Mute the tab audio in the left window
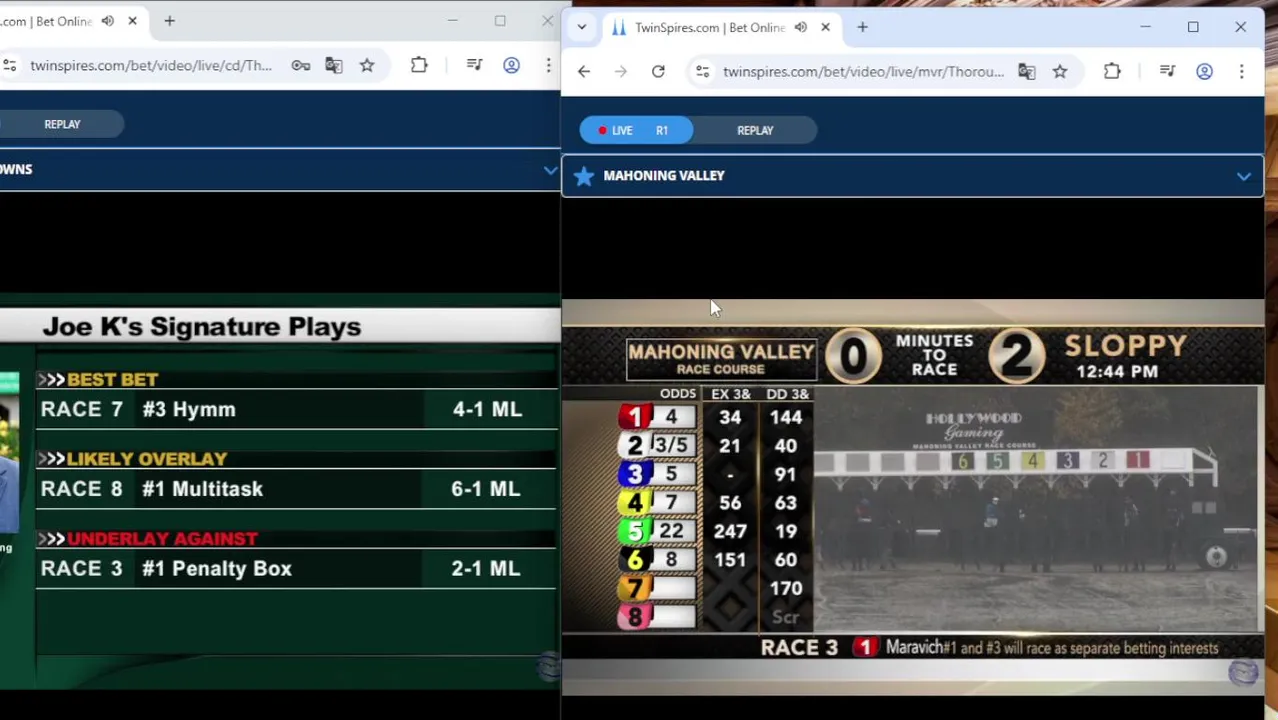Image resolution: width=1278 pixels, height=720 pixels. 107,21
